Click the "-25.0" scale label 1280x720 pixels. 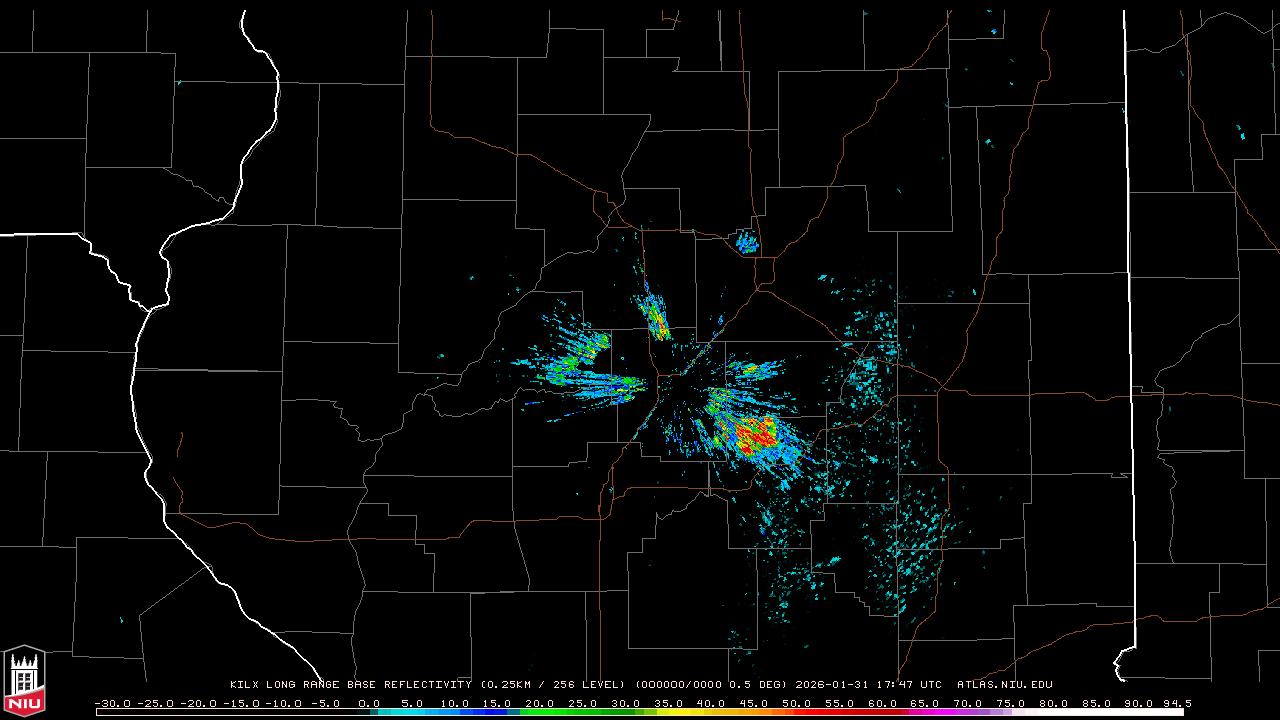coord(156,703)
